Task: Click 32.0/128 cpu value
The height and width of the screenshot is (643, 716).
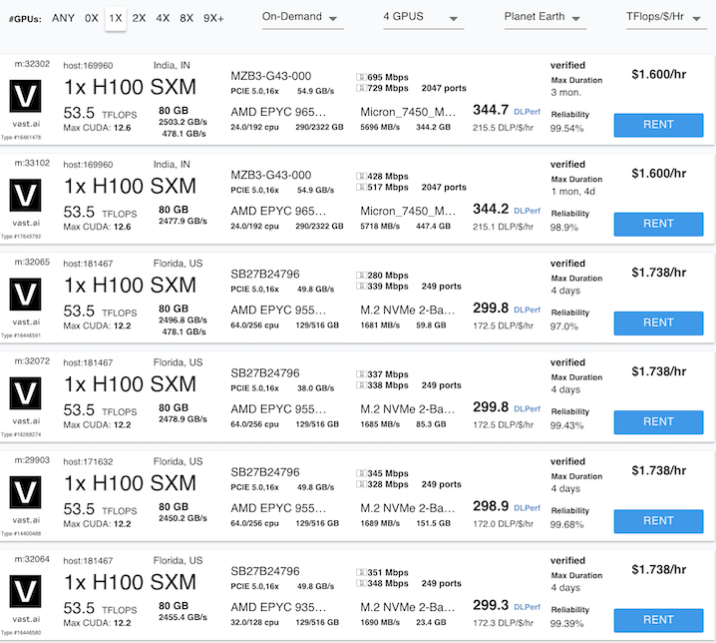Action: click(x=254, y=622)
